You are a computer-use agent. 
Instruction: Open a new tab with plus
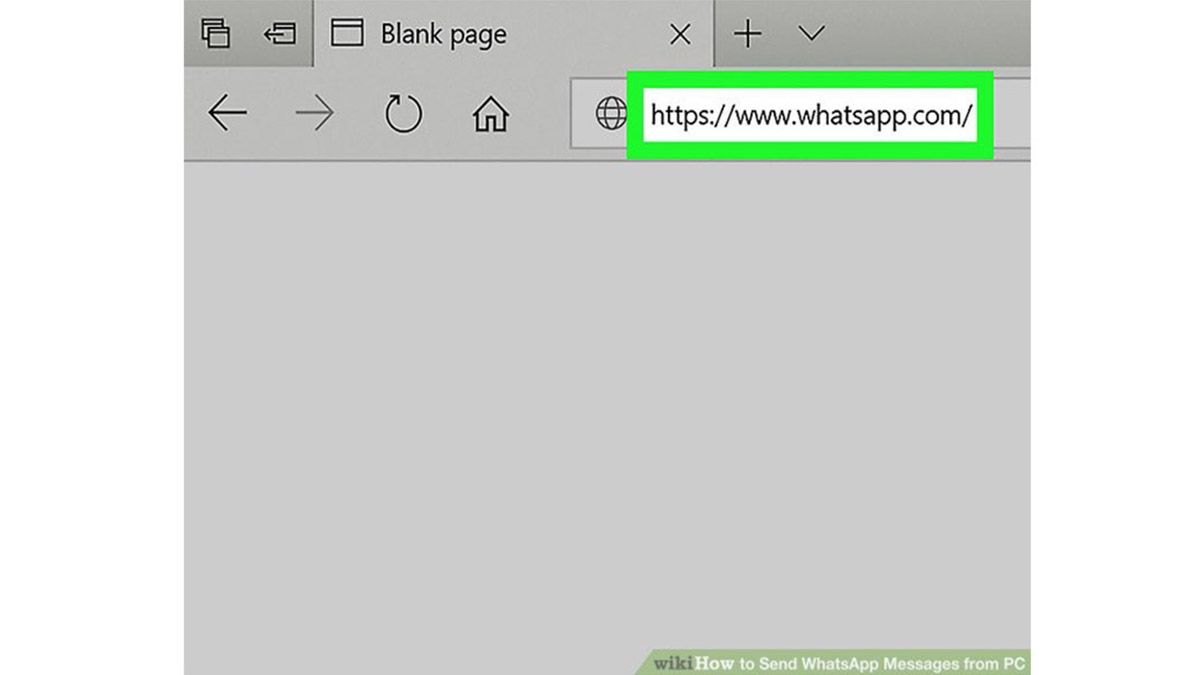pyautogui.click(x=747, y=34)
